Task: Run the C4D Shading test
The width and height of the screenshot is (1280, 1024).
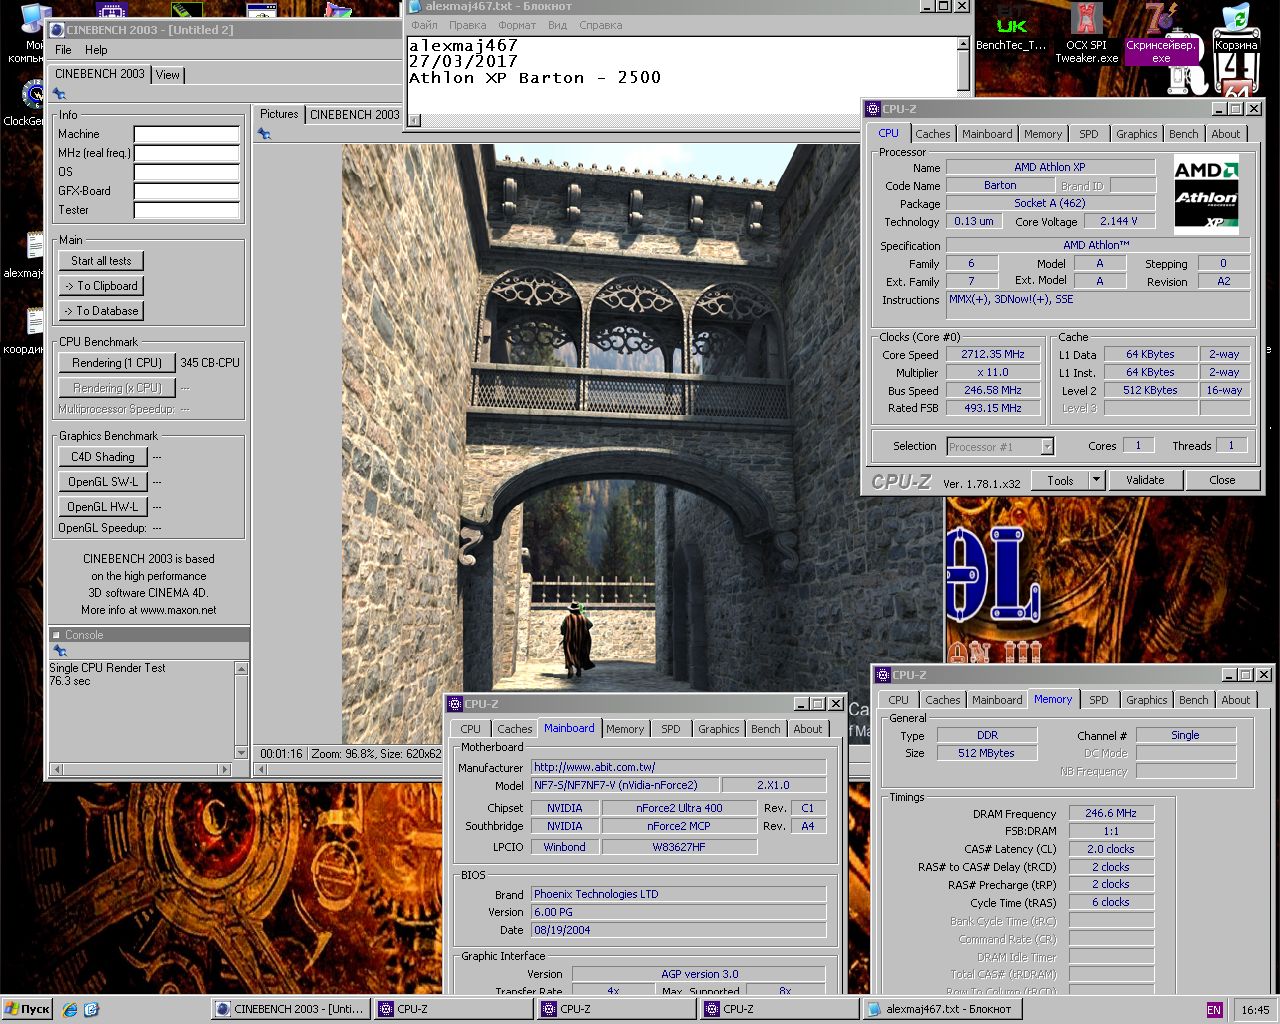Action: click(103, 457)
